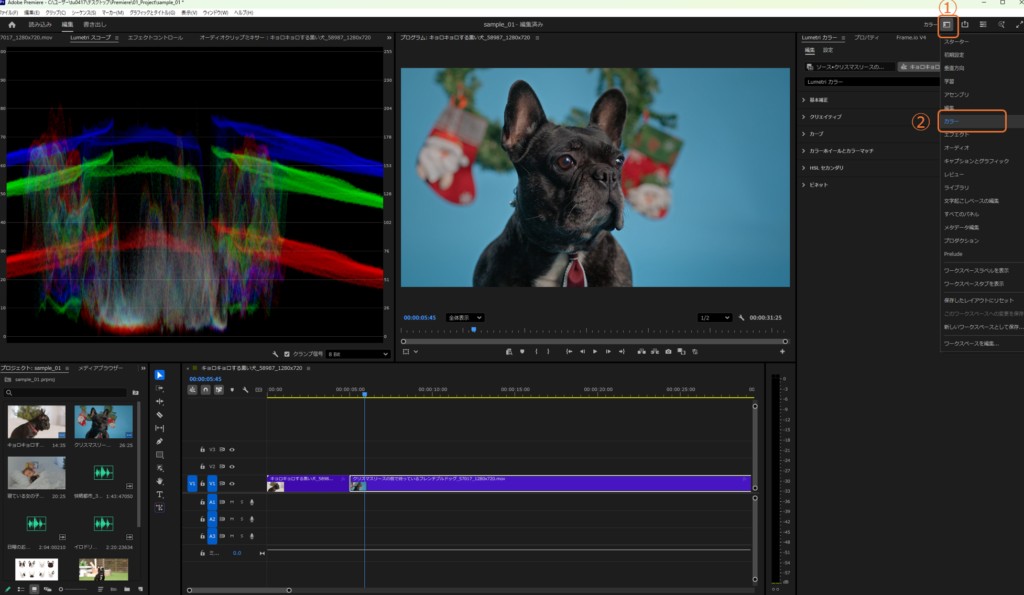The width and height of the screenshot is (1024, 595).
Task: Select the Hand tool
Action: click(160, 481)
